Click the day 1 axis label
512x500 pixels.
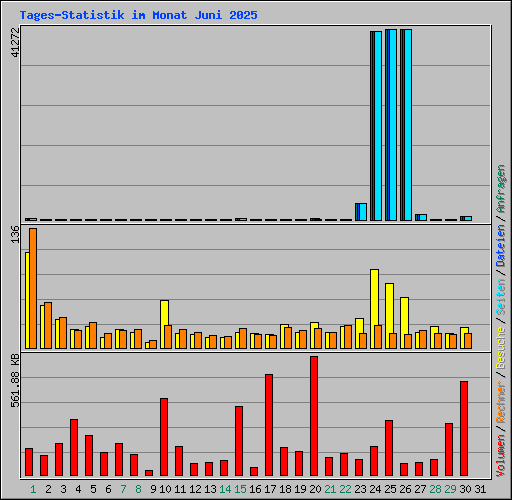[33, 489]
